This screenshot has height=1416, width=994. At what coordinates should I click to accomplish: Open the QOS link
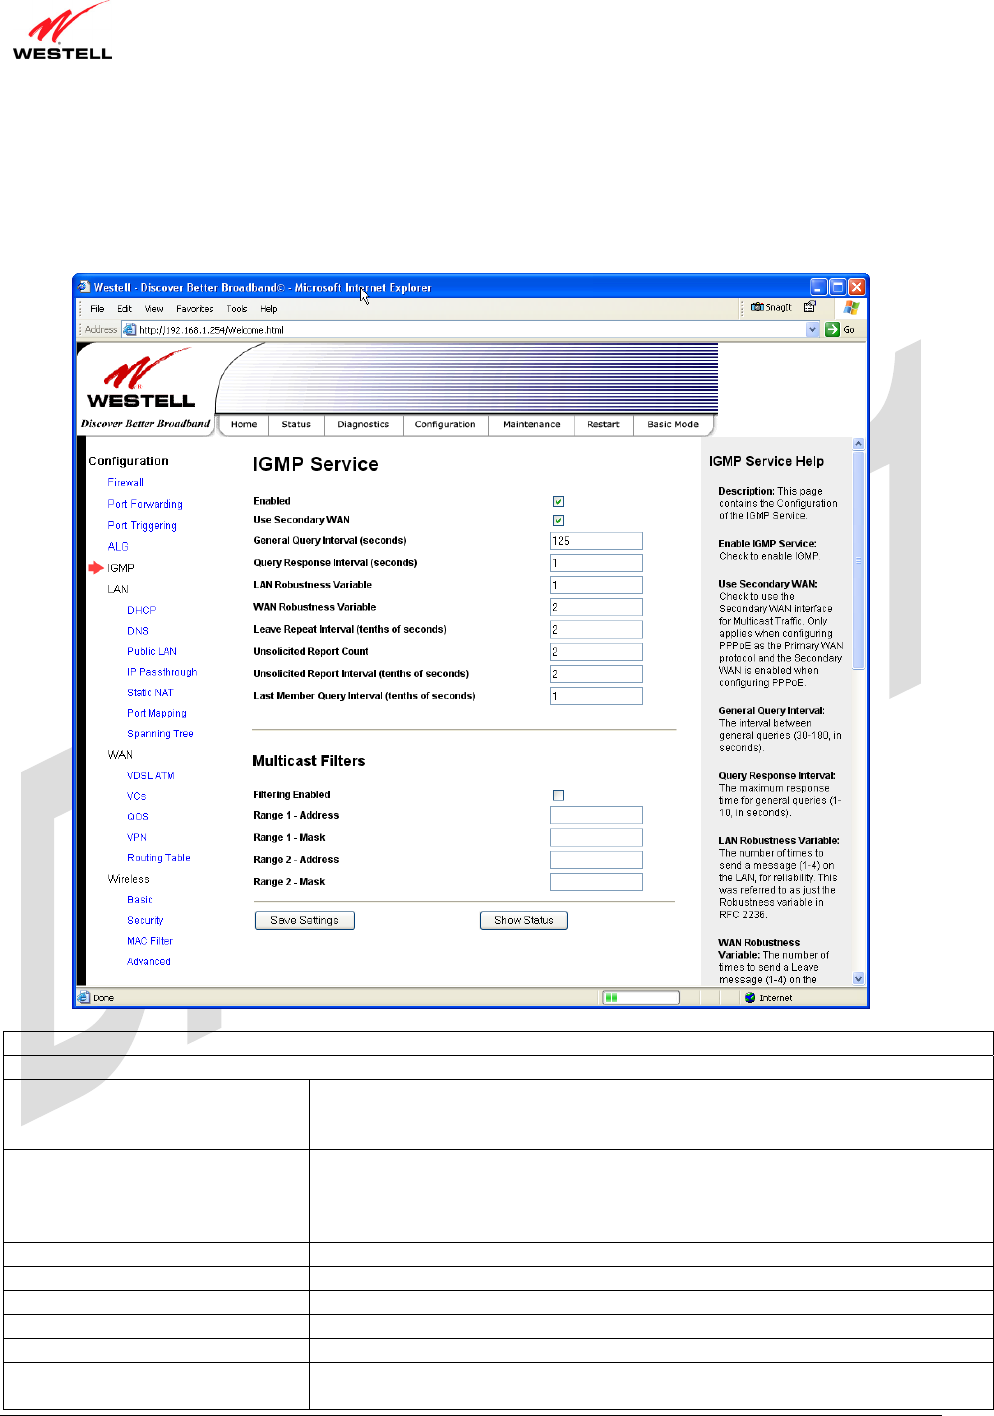tap(138, 816)
